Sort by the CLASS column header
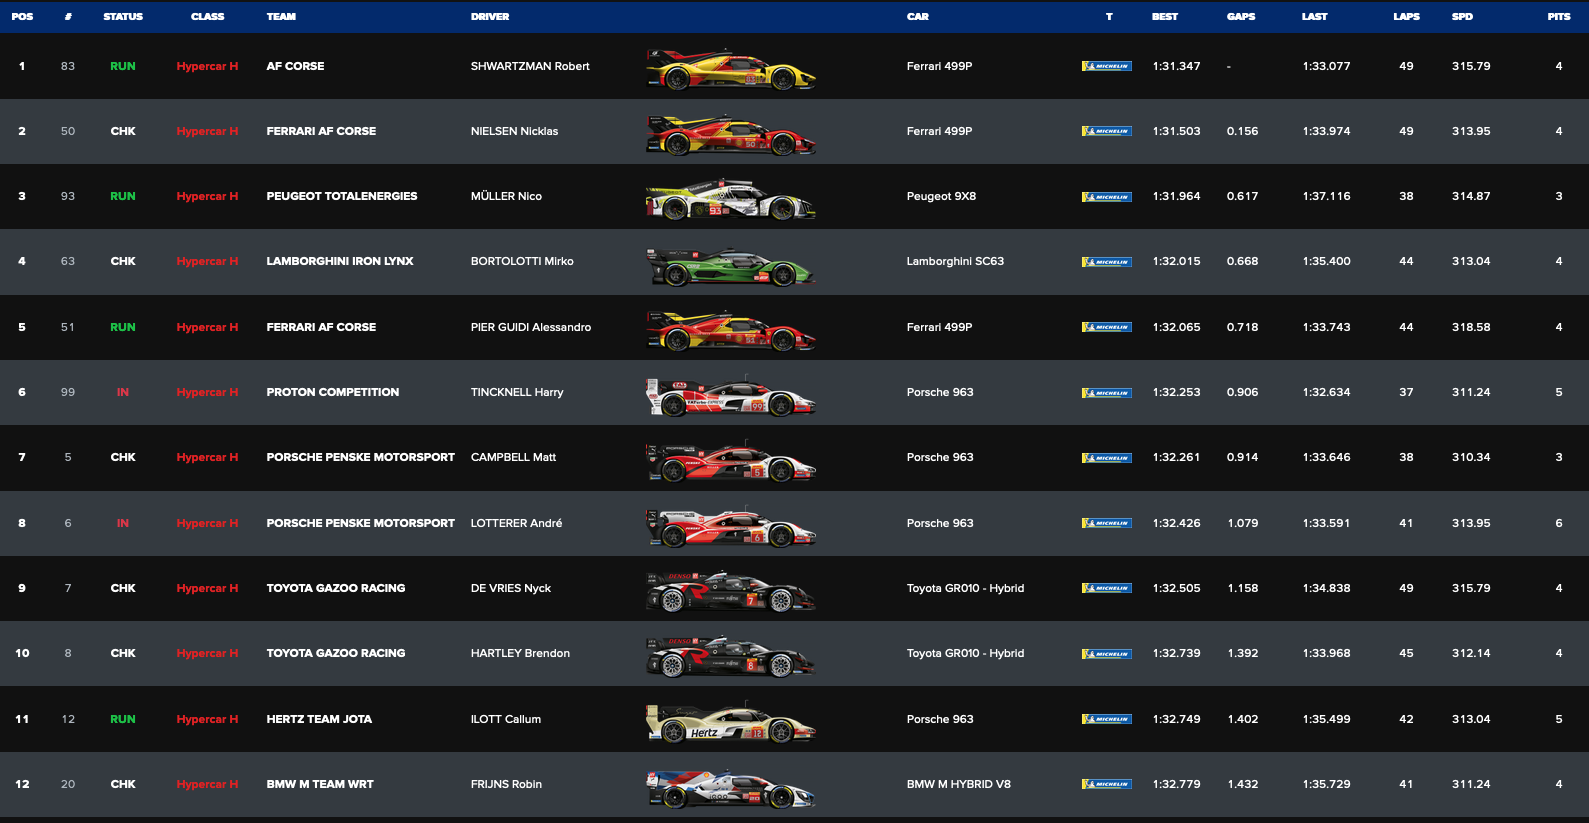The height and width of the screenshot is (823, 1589). (207, 17)
